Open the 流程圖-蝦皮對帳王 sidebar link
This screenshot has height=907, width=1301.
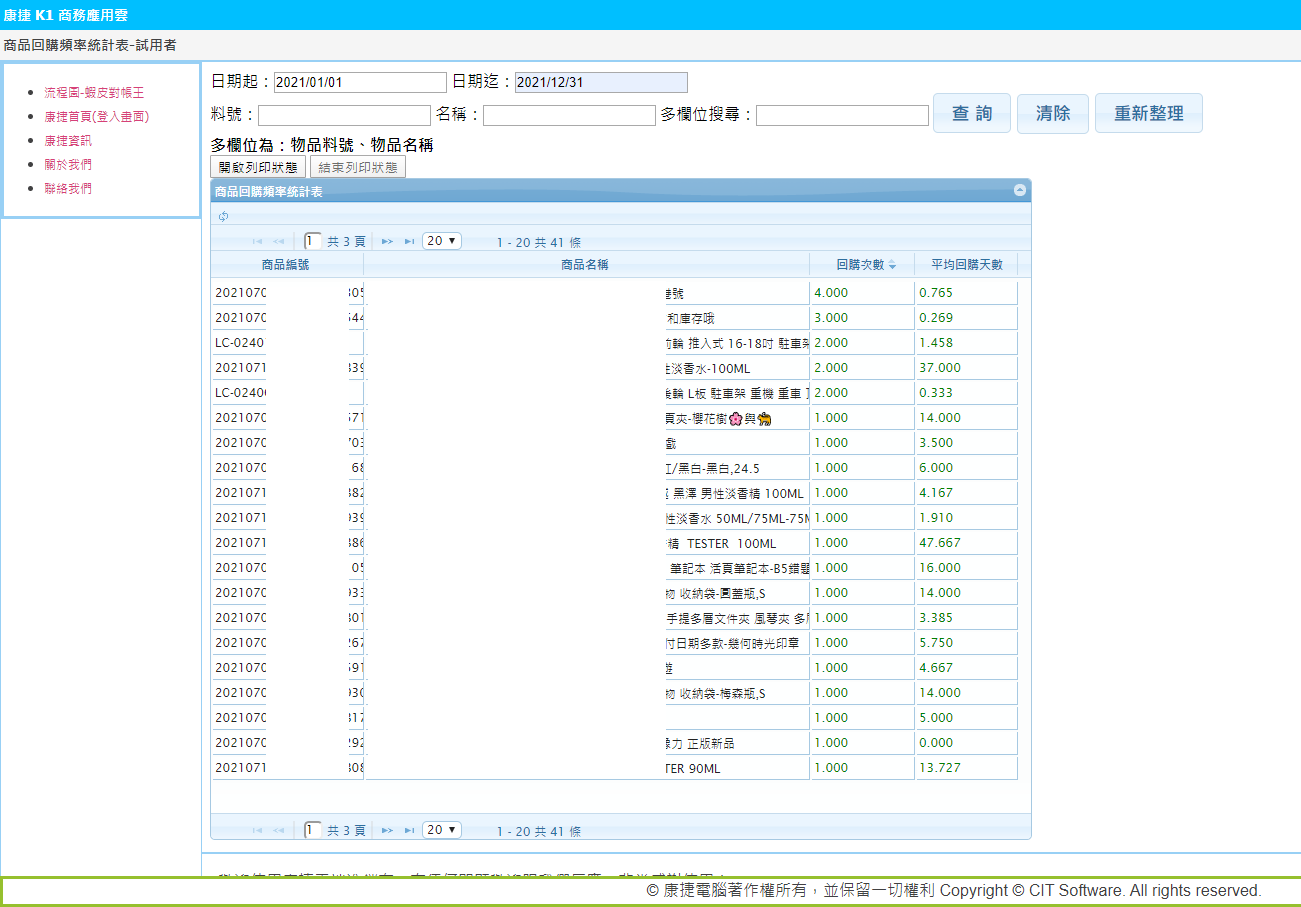pos(94,92)
